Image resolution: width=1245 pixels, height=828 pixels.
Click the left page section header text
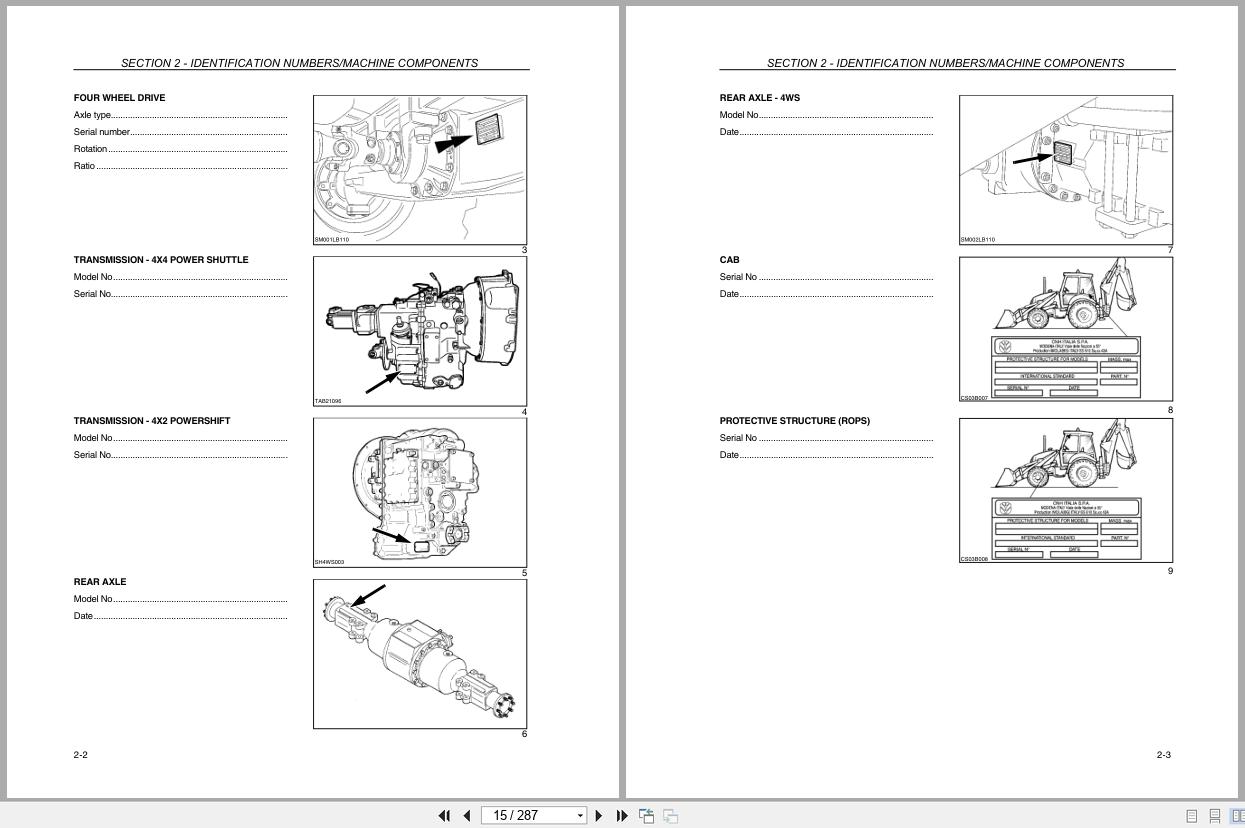point(300,63)
